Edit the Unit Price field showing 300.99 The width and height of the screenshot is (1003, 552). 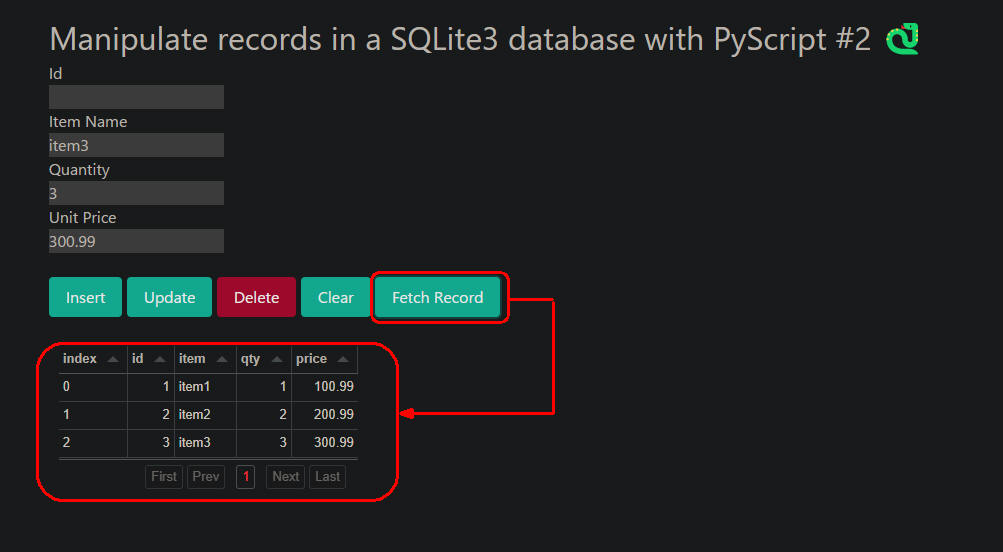[136, 241]
